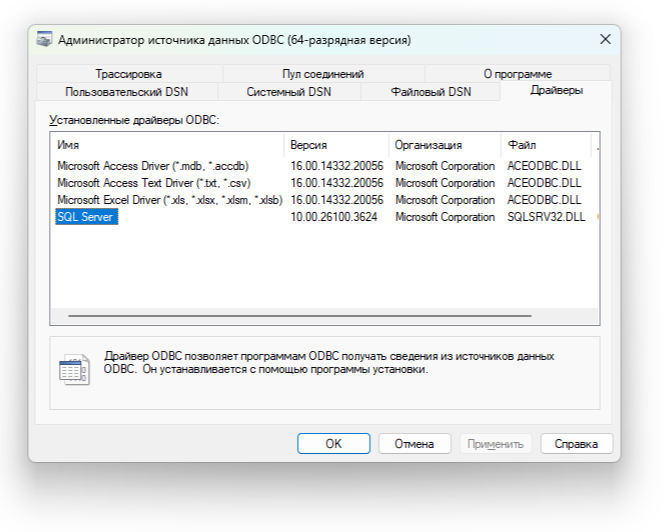Open the Трассировка tab
Viewport: 664px width, 532px height.
pos(128,74)
